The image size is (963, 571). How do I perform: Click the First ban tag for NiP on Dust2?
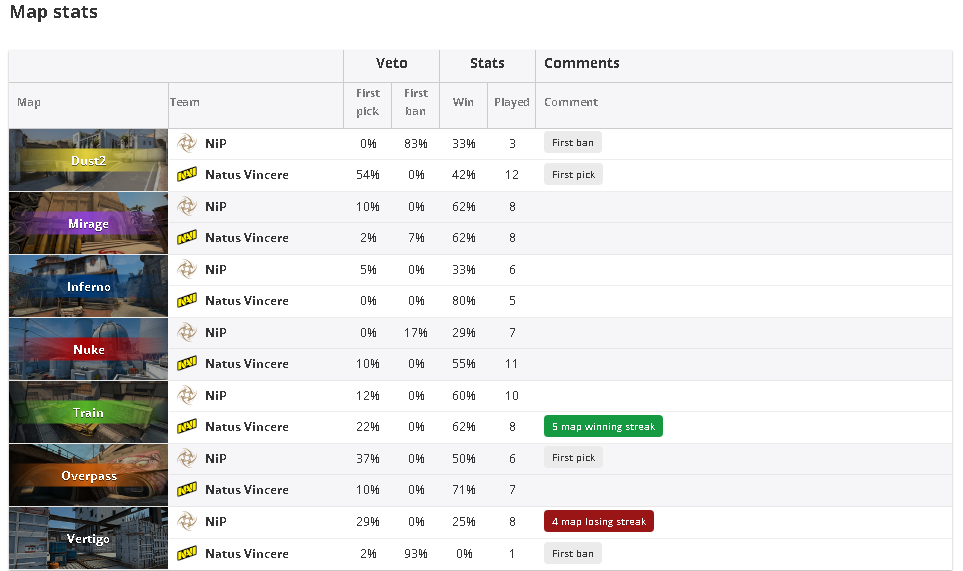(572, 142)
